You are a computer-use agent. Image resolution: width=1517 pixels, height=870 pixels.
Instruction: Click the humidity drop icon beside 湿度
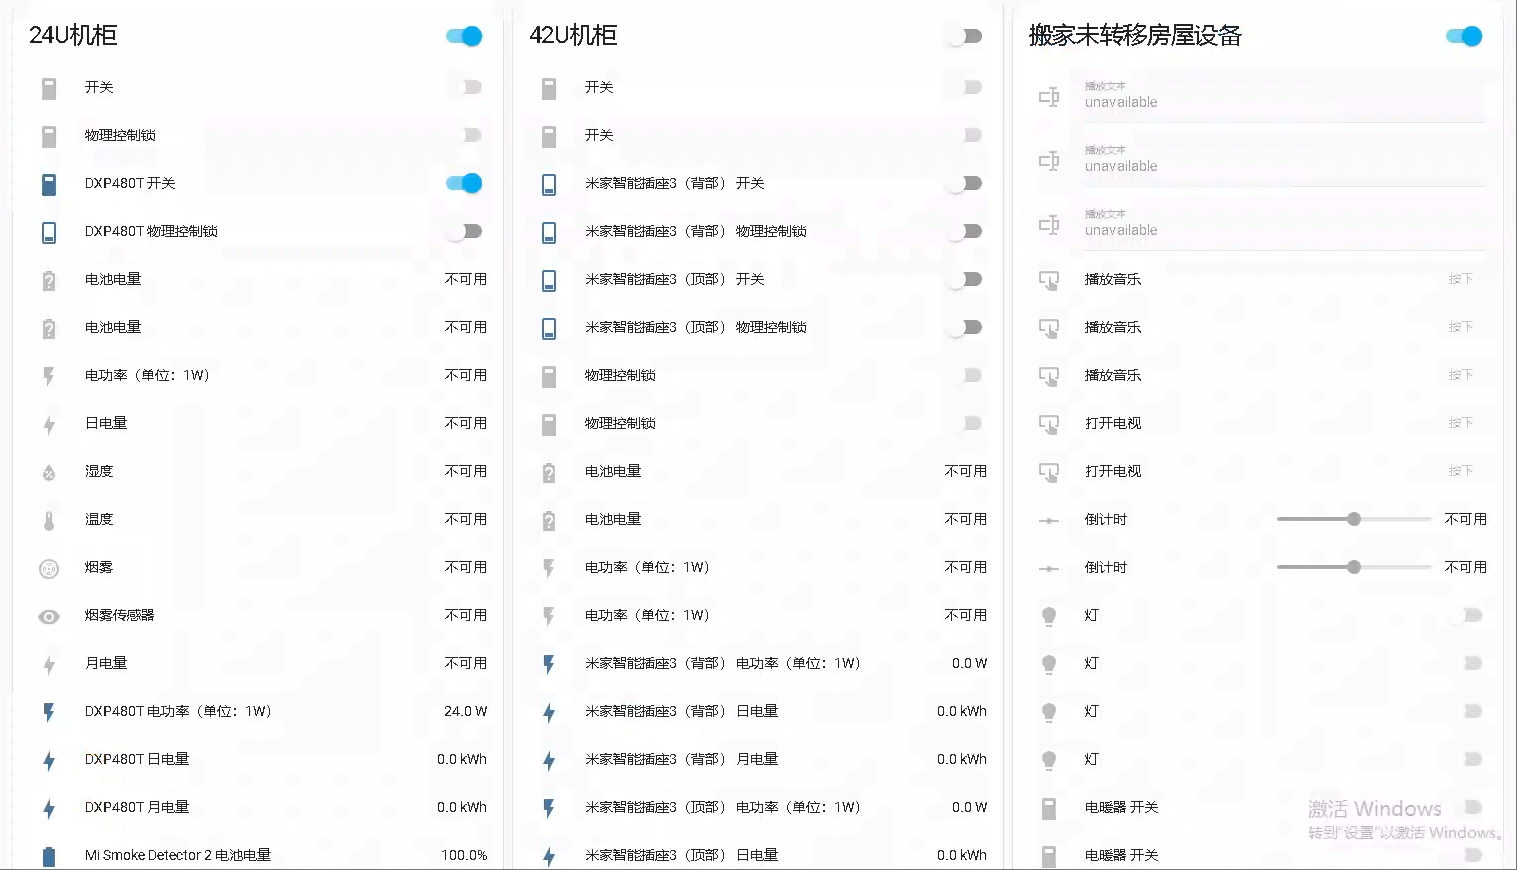point(49,471)
